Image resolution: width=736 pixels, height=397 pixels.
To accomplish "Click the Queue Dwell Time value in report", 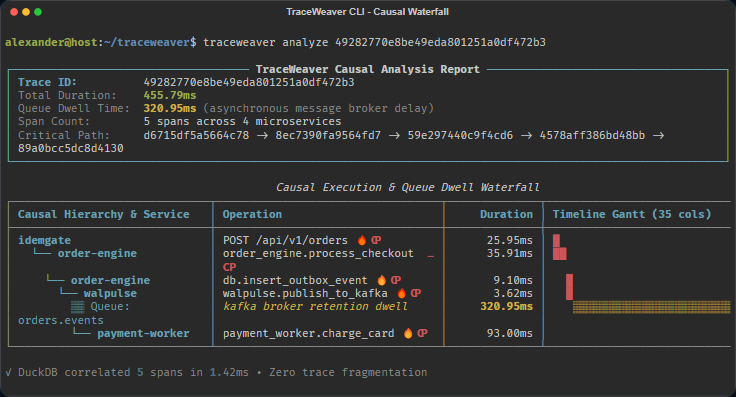I will [169, 108].
